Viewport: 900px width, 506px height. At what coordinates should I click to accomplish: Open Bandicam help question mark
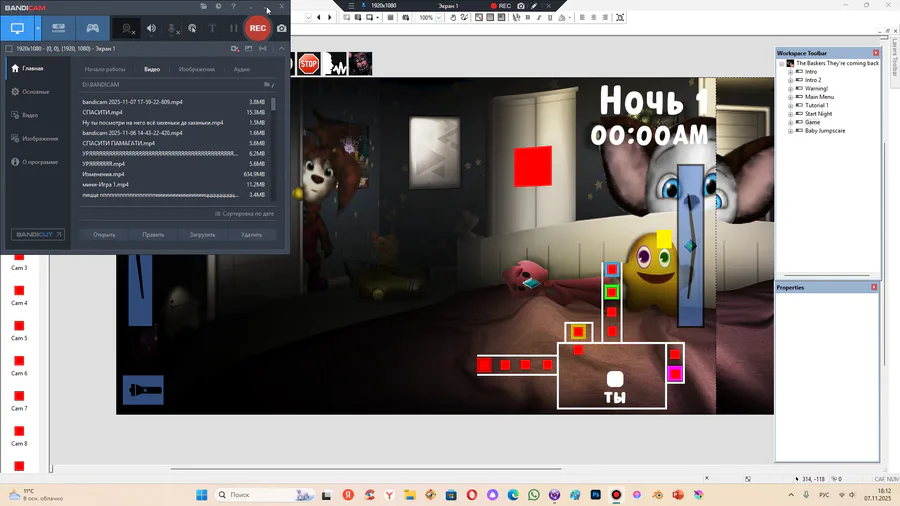tap(234, 6)
